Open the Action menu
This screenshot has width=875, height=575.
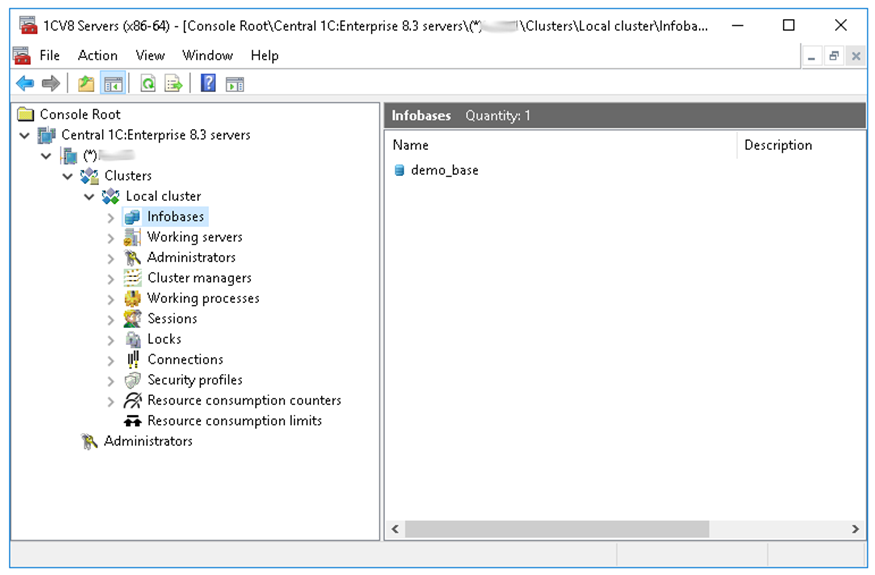click(x=97, y=55)
